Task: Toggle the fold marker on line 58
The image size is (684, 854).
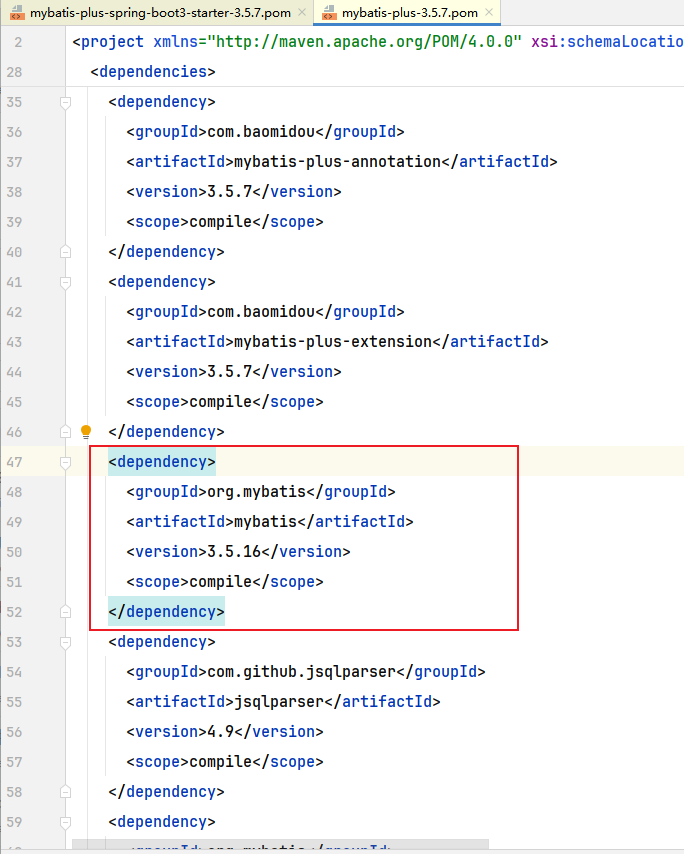Action: point(65,792)
